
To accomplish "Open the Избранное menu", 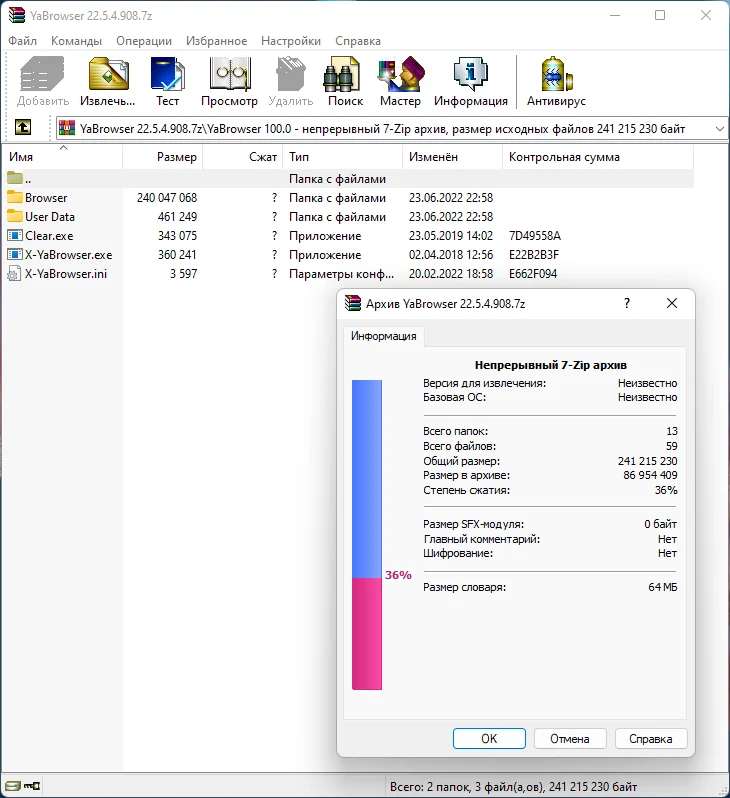I will click(x=216, y=41).
